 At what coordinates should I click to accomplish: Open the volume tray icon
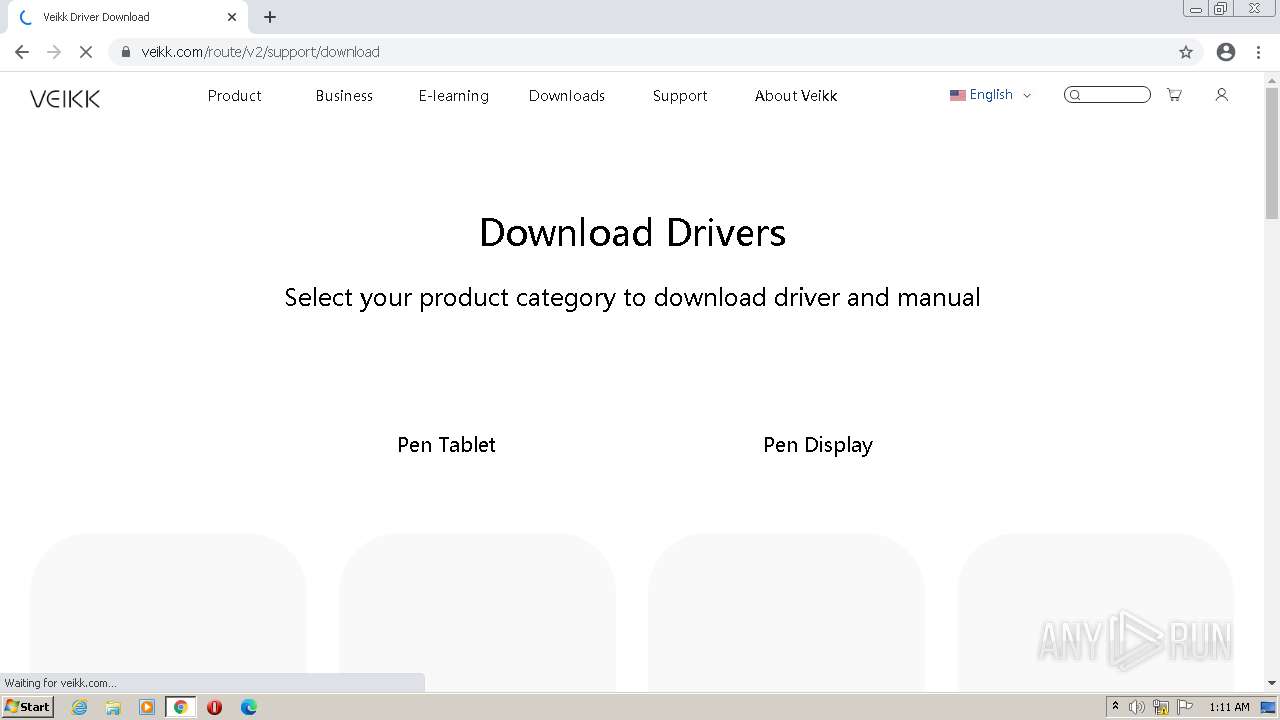(x=1137, y=707)
